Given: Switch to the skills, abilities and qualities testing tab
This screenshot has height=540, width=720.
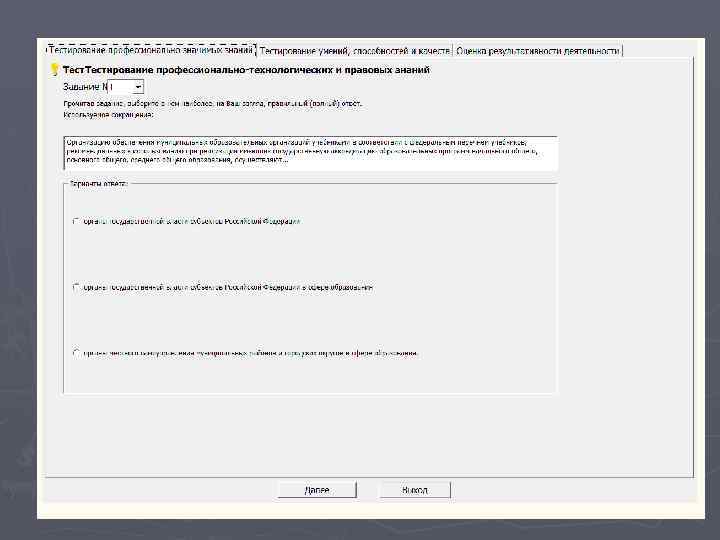Looking at the screenshot, I should tap(354, 51).
